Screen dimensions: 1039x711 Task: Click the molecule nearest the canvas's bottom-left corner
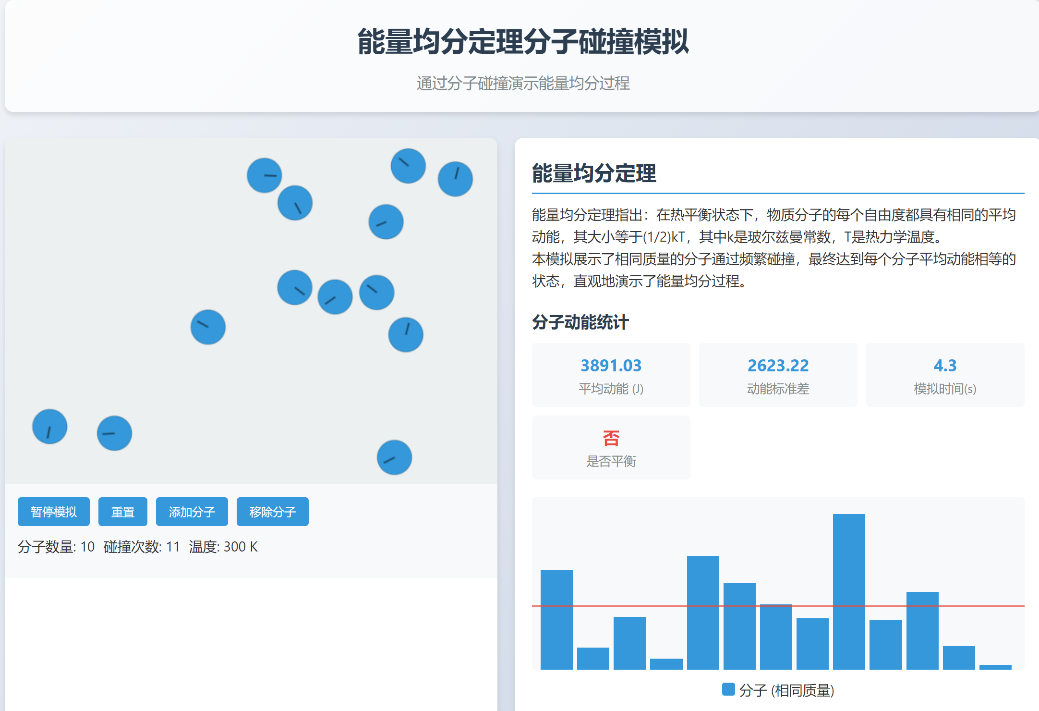50,427
